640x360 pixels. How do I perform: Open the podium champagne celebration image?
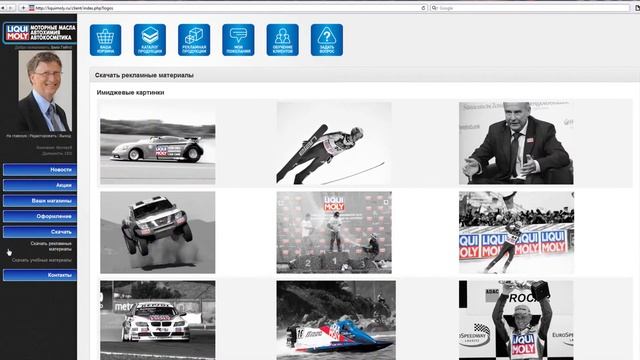point(334,232)
